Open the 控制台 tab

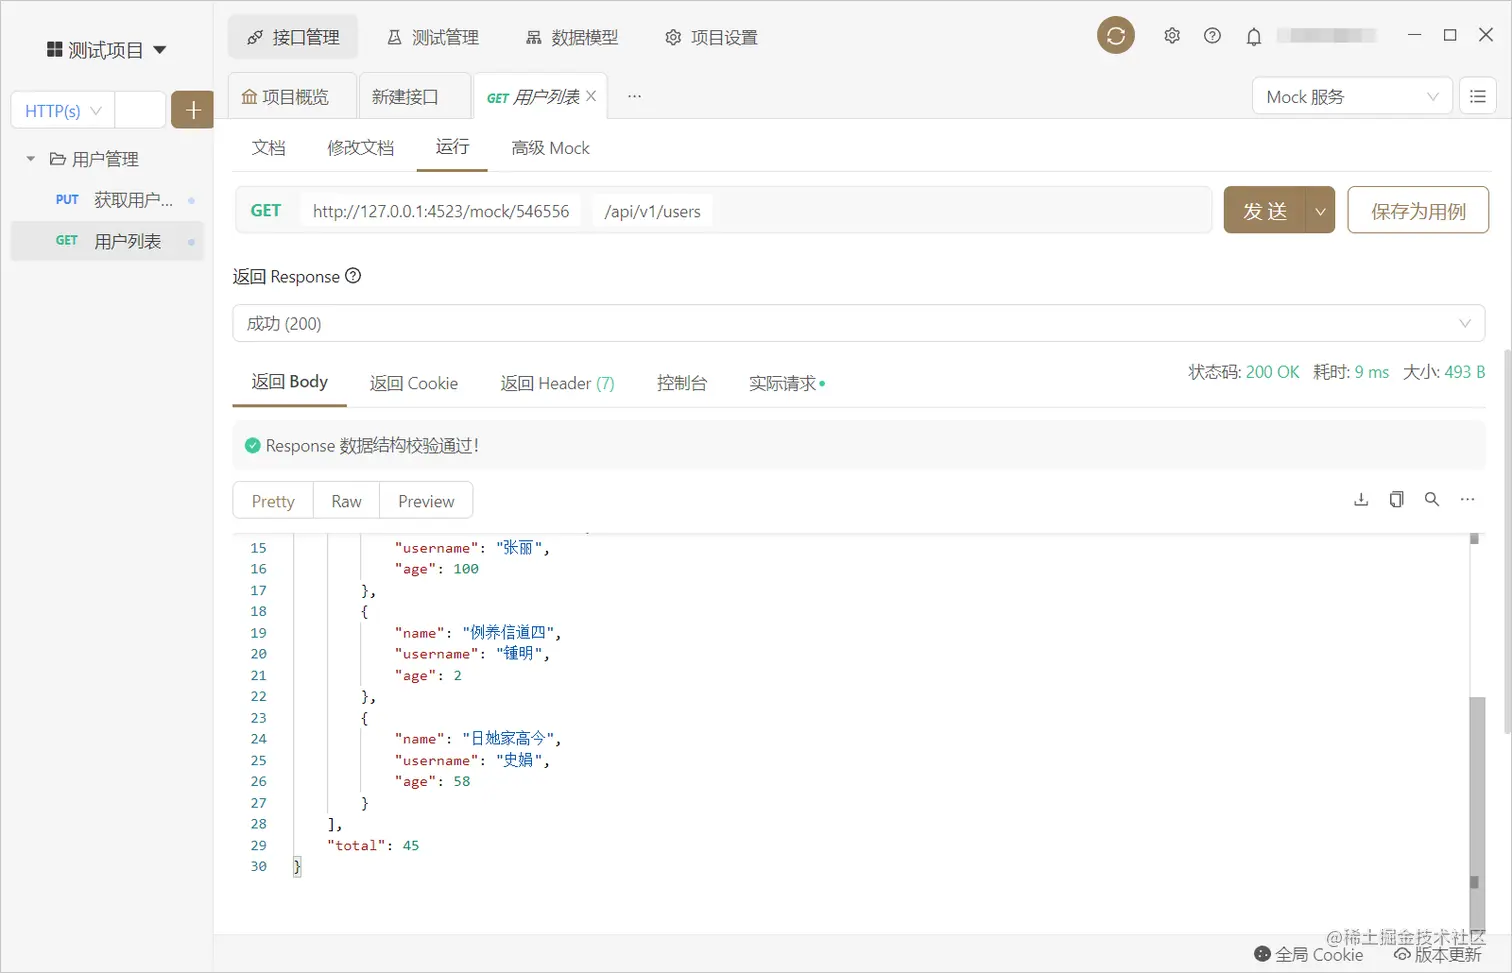click(x=682, y=383)
